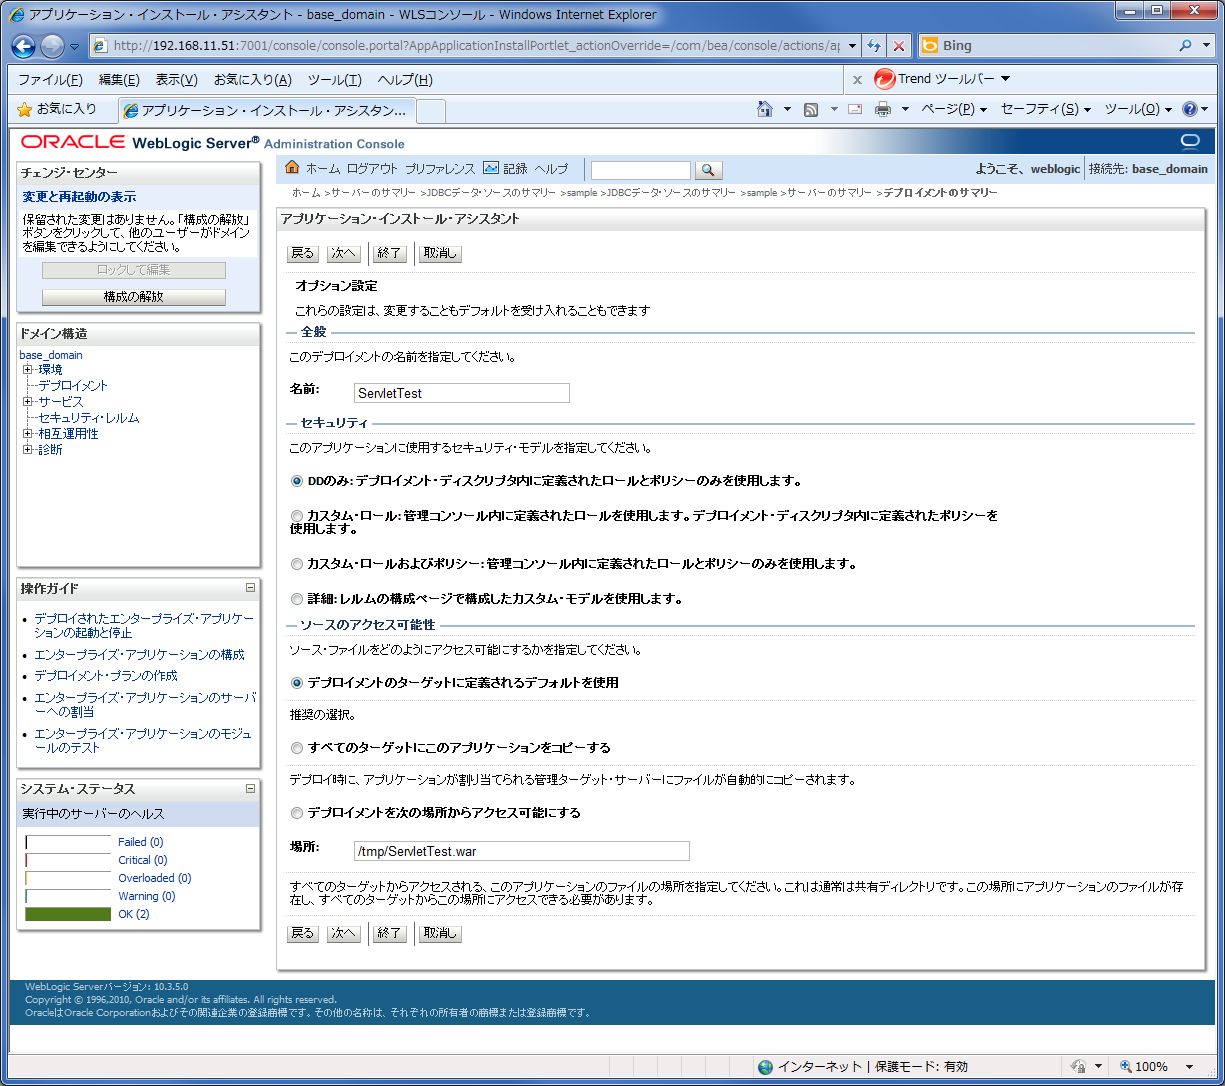Image resolution: width=1225 pixels, height=1086 pixels.
Task: Click the top 次へ button
Action: point(344,253)
